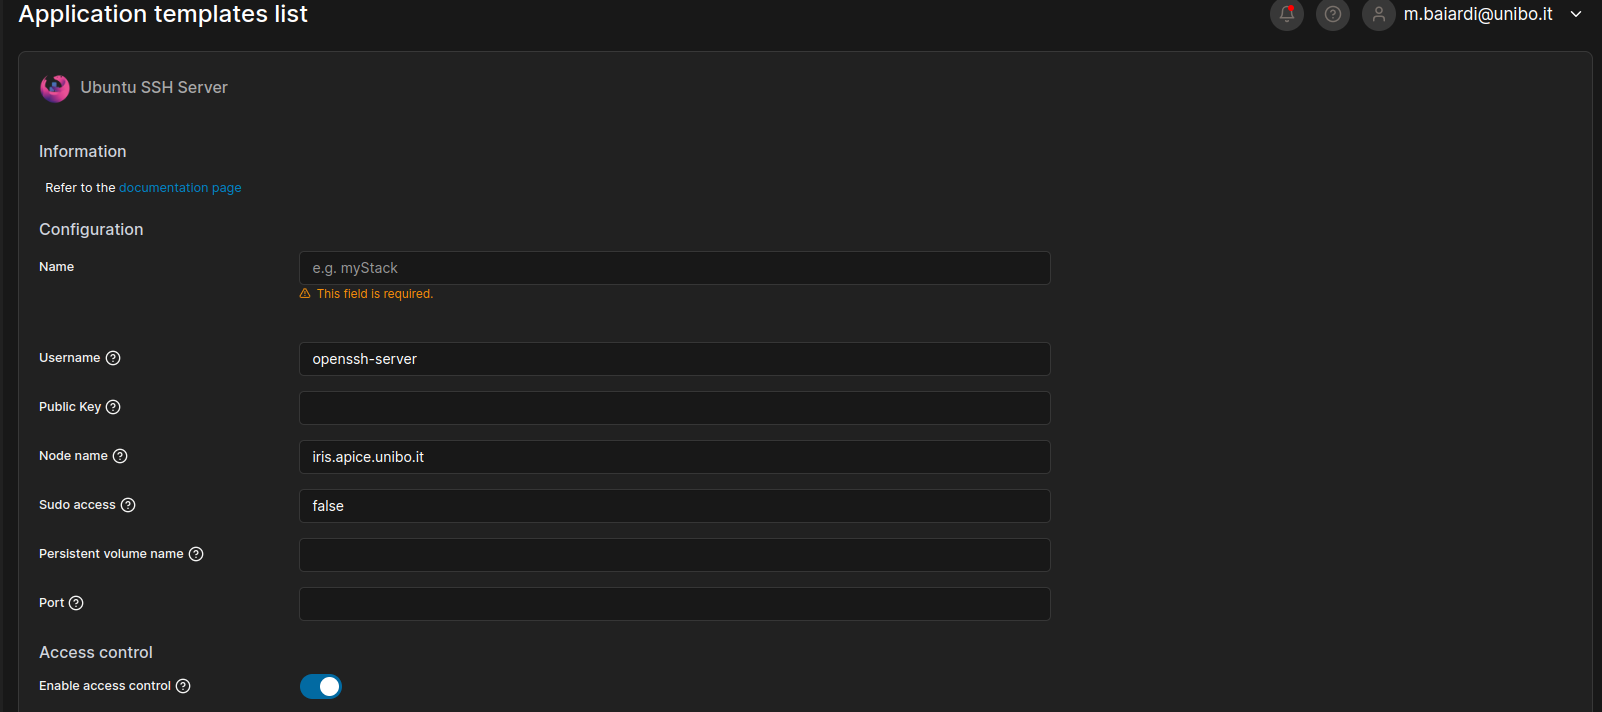Viewport: 1602px width, 712px height.
Task: Click the help question mark icon in header
Action: 1333,14
